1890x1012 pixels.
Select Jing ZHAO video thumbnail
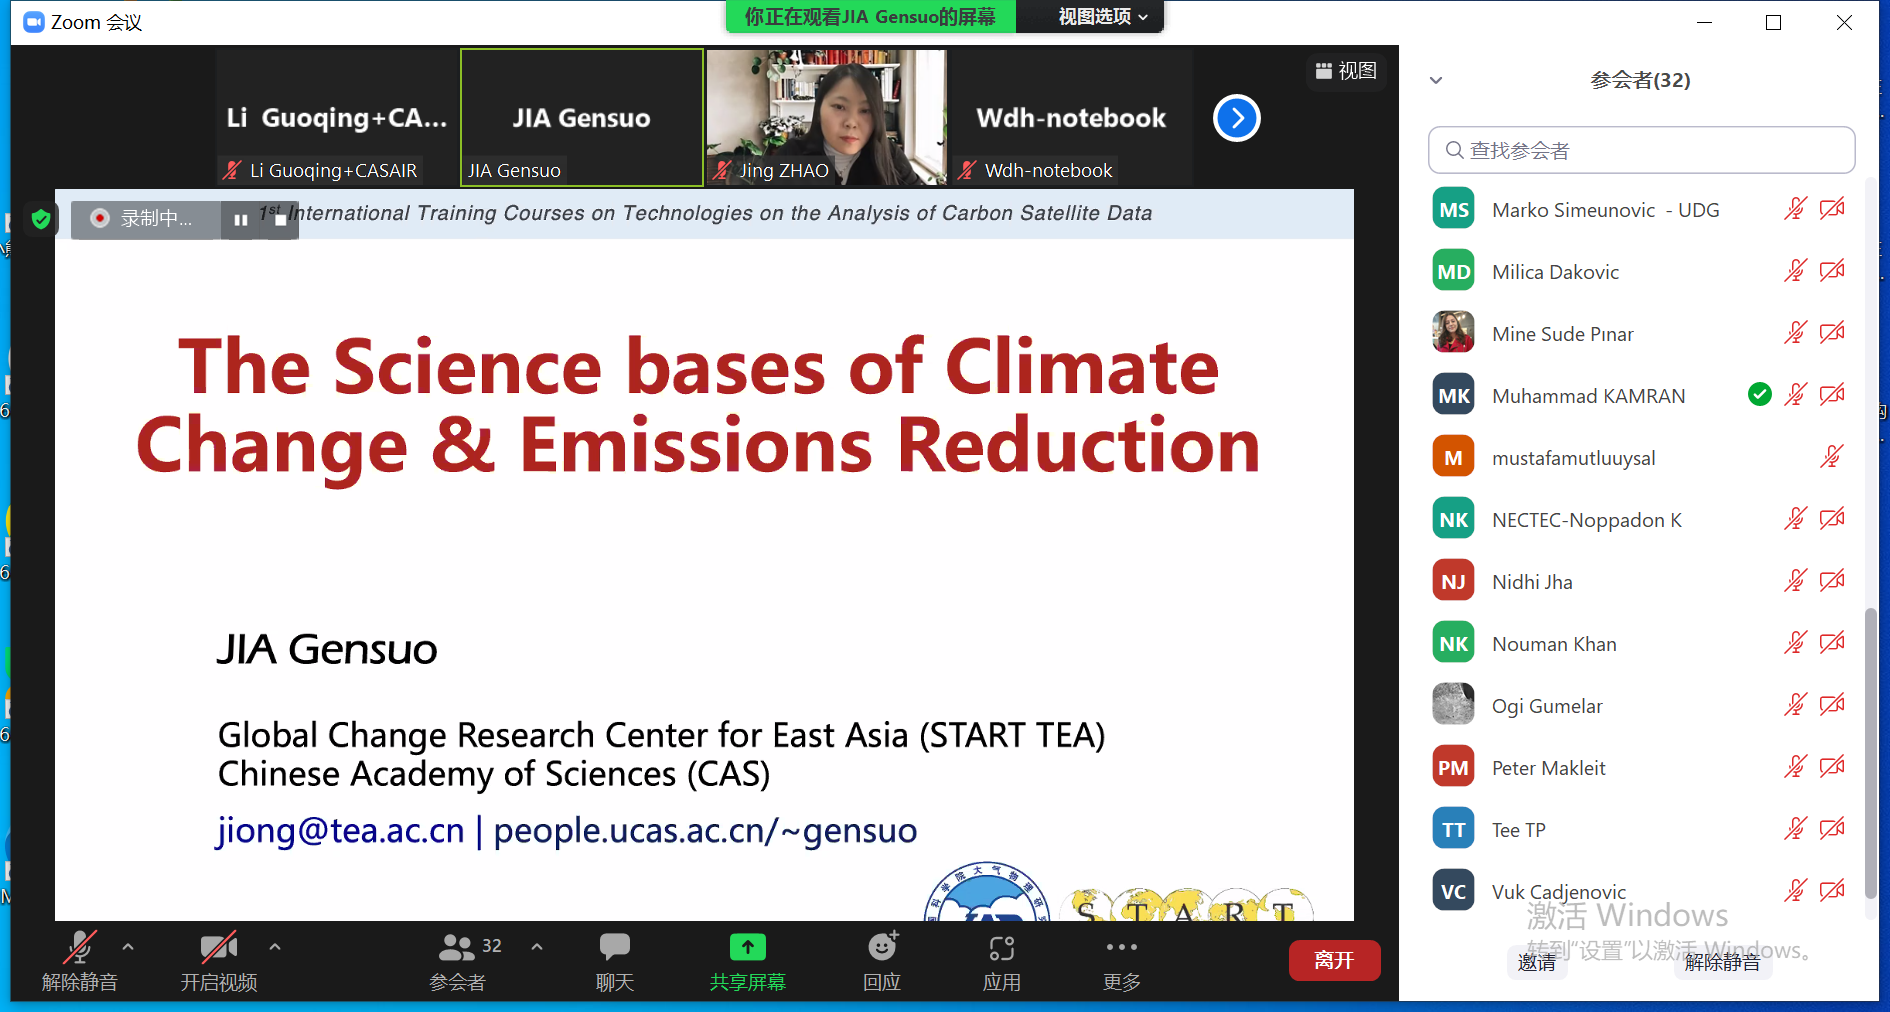826,117
